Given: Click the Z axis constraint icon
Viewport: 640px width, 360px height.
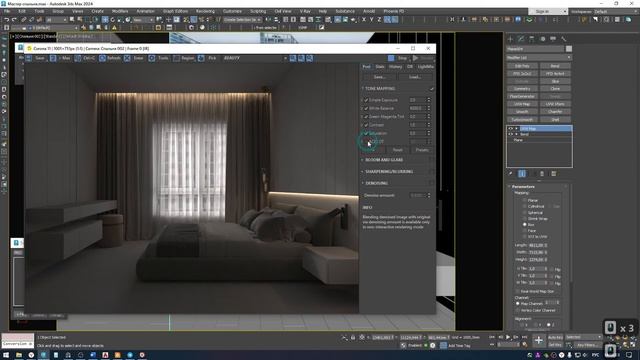Looking at the screenshot, I should (379, 20).
